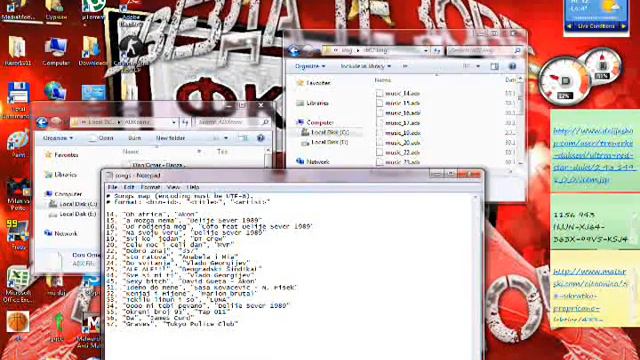Select Local Disk (E:) in left Explorer
This screenshot has width=640, height=360.
click(73, 214)
